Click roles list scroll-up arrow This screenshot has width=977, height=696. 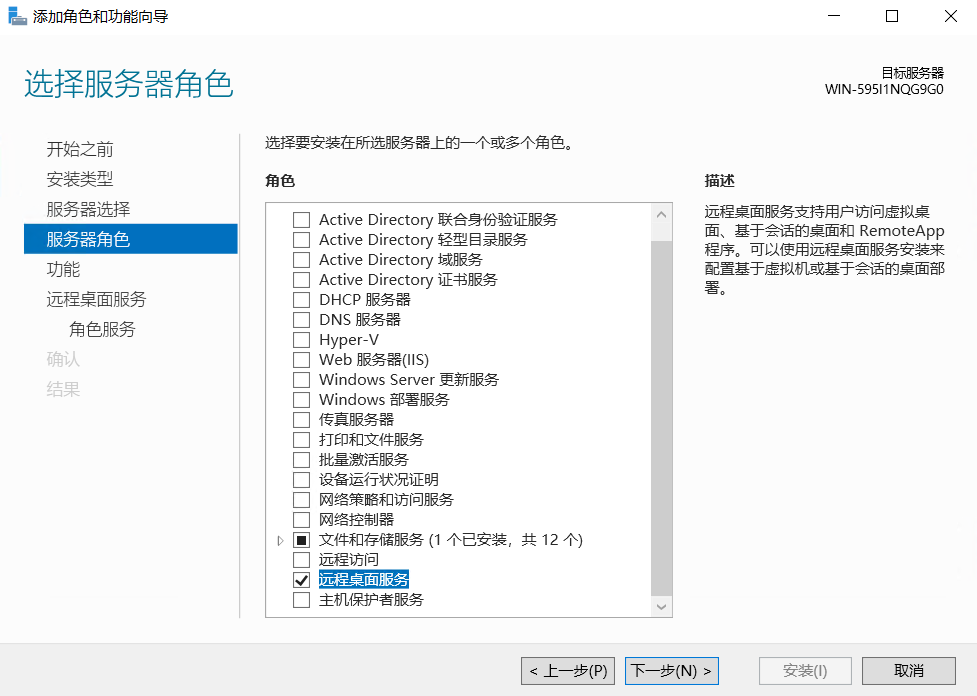tap(662, 214)
